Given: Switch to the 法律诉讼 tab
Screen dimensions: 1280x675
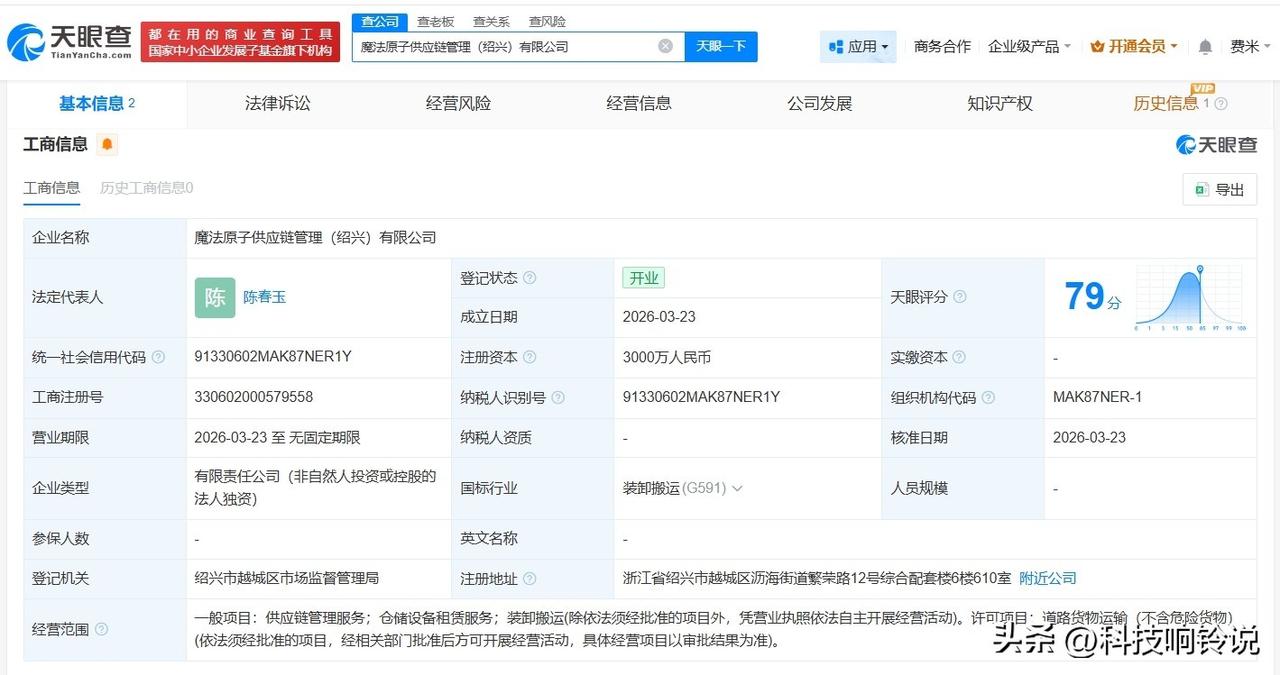Looking at the screenshot, I should click(x=277, y=103).
